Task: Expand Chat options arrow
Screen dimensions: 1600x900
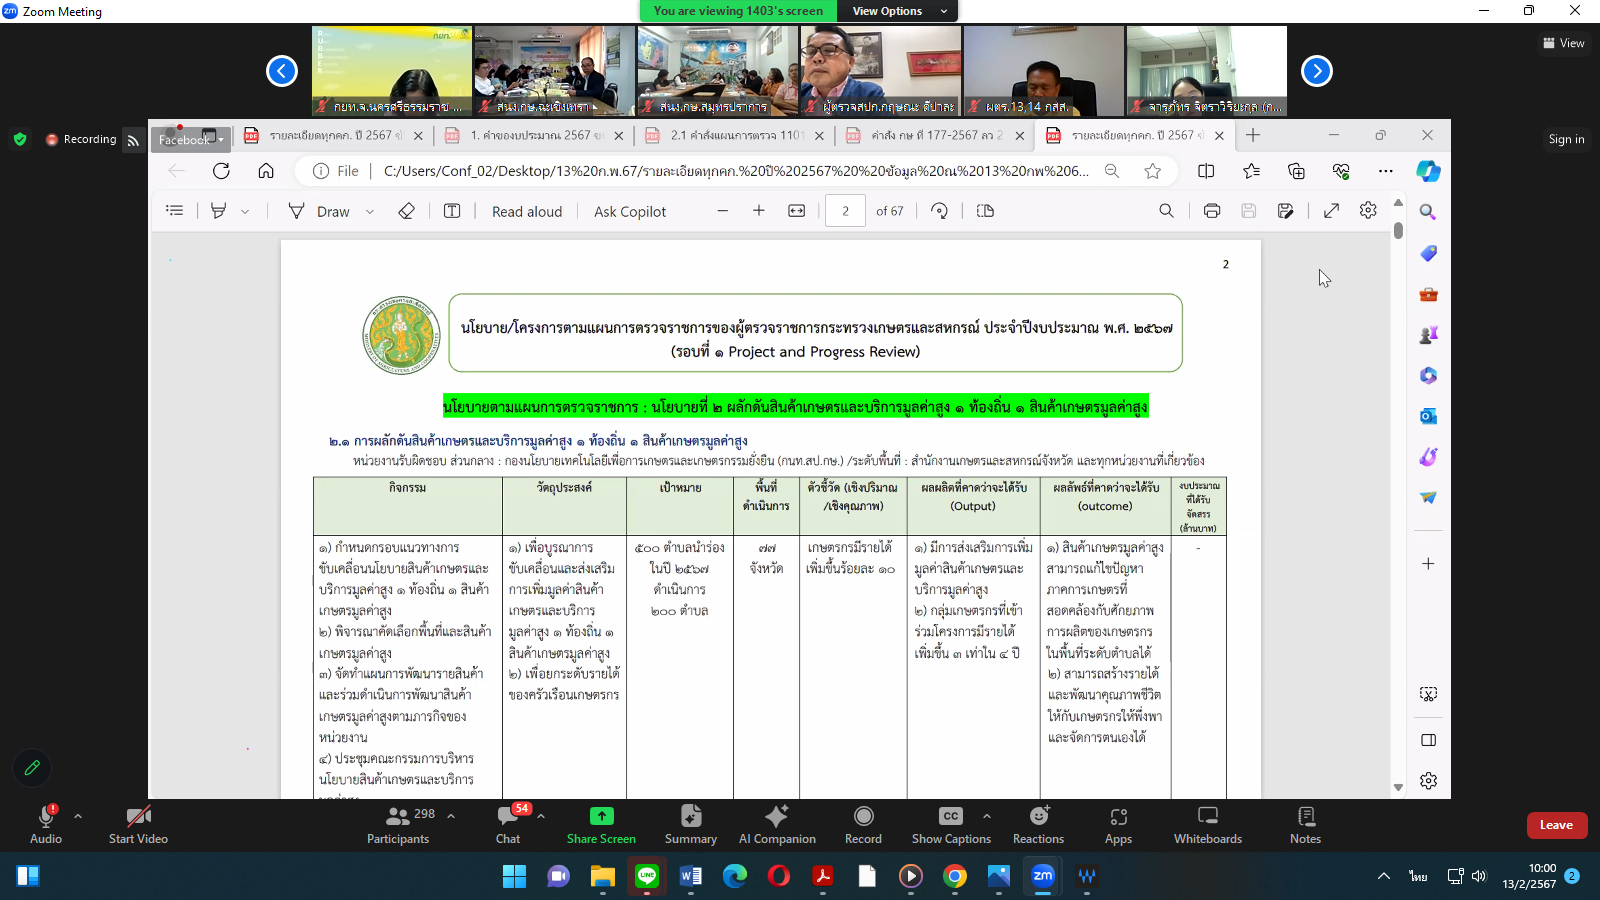Action: [541, 816]
